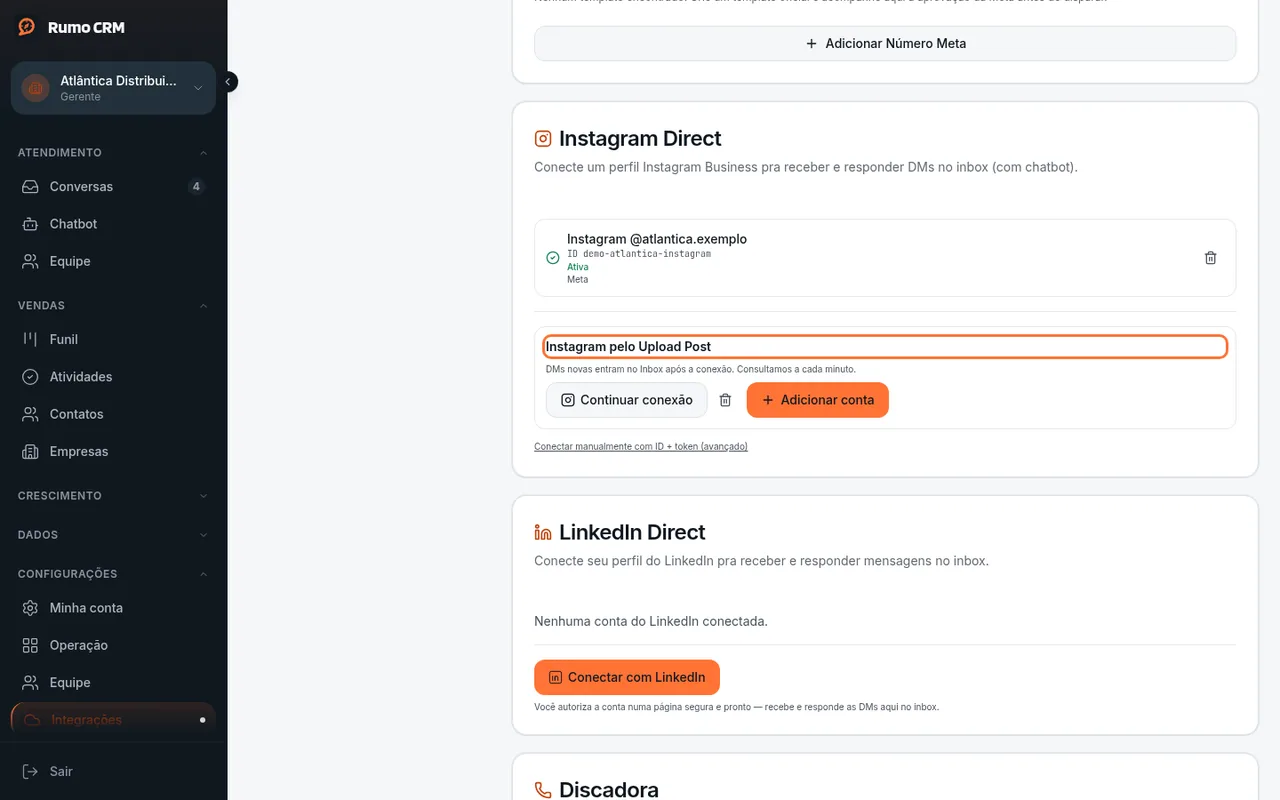Open the Funil page
Screen dimensions: 1280x800
pyautogui.click(x=113, y=340)
